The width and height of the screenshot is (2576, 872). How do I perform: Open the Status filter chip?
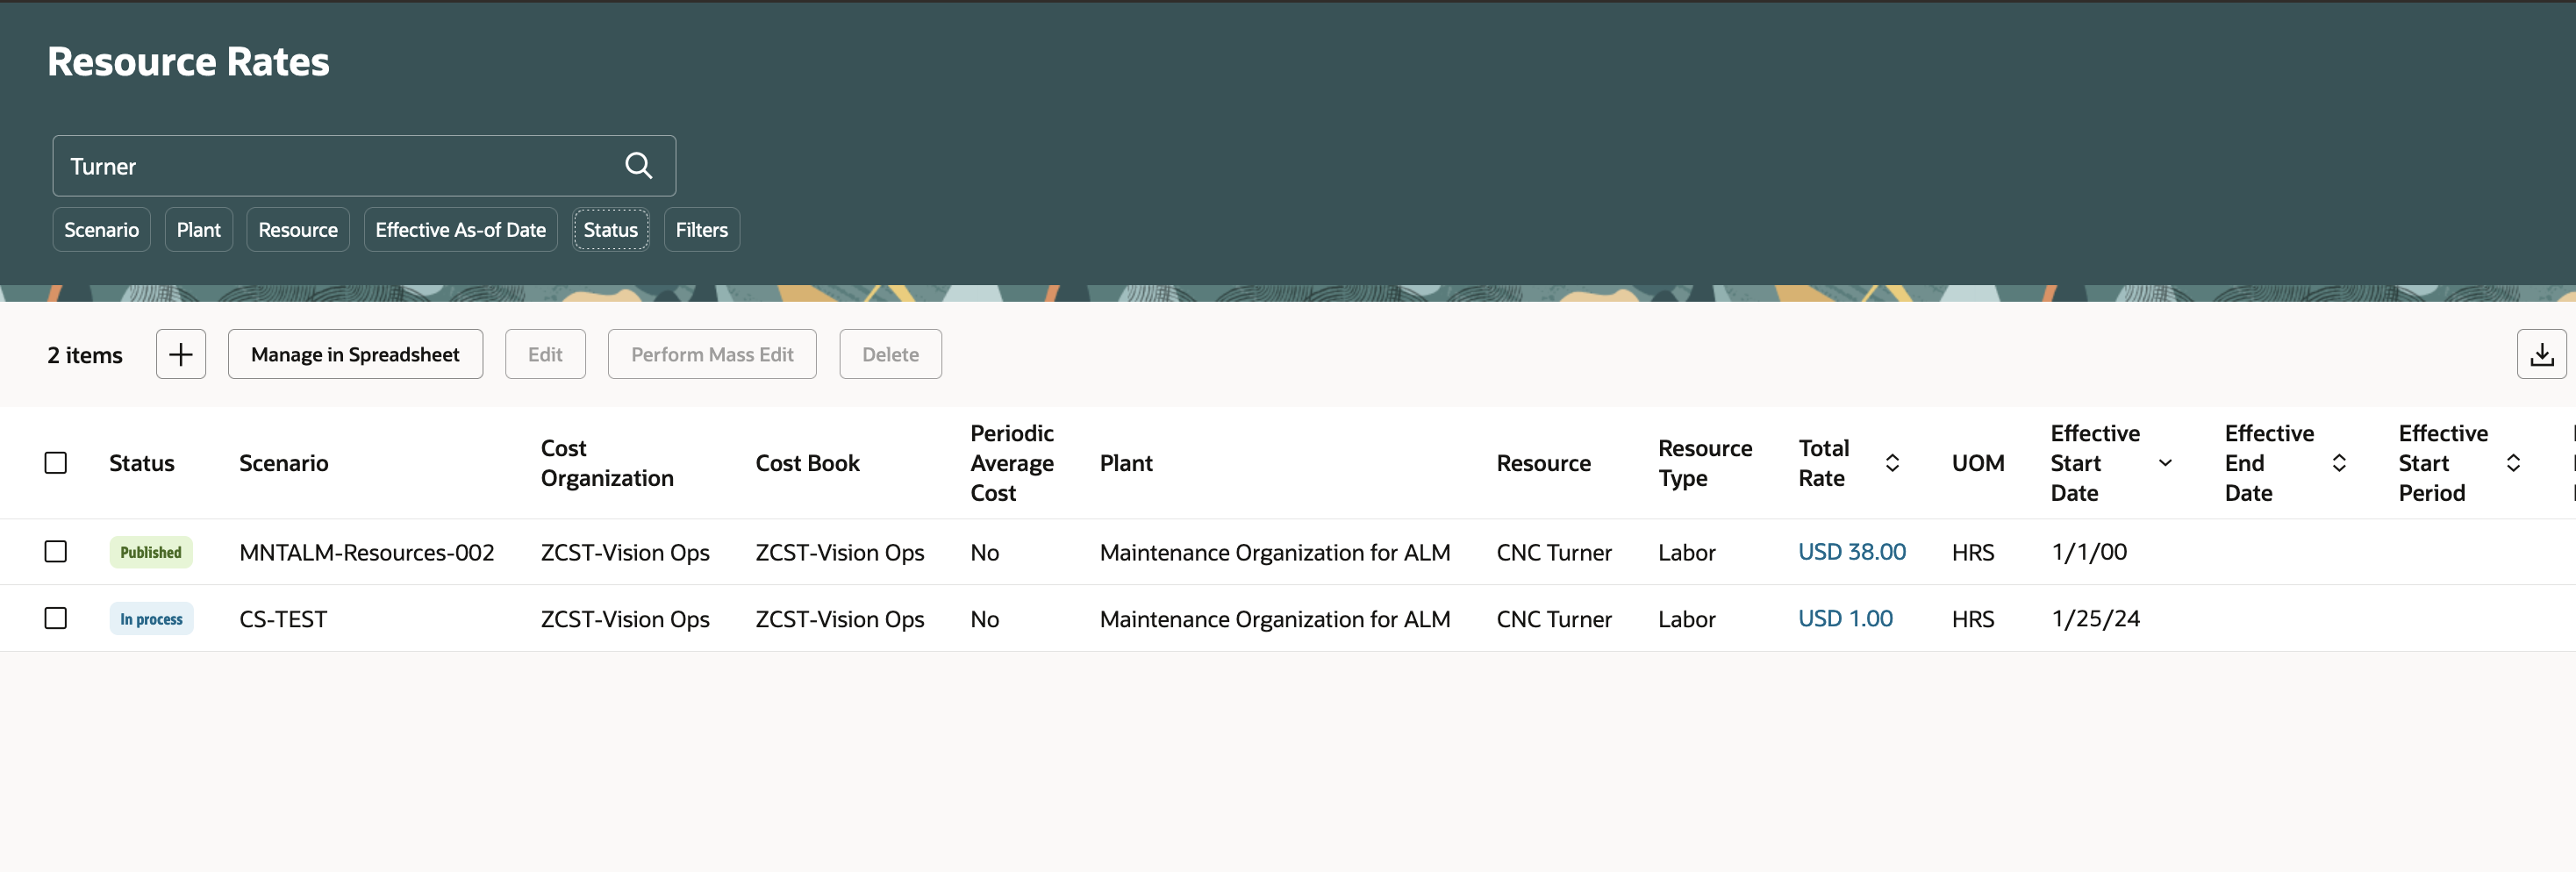(611, 229)
